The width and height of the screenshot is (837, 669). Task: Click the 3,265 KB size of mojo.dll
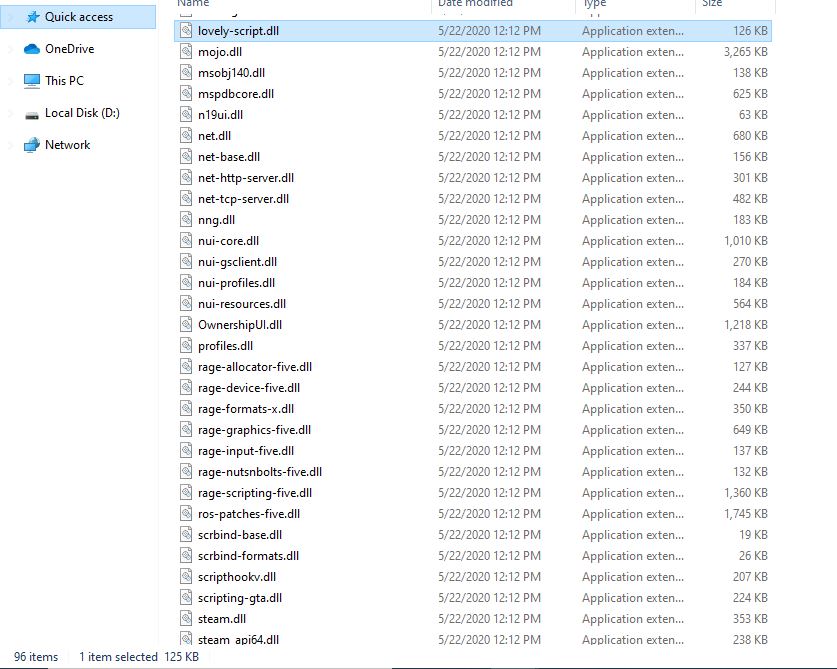(745, 52)
